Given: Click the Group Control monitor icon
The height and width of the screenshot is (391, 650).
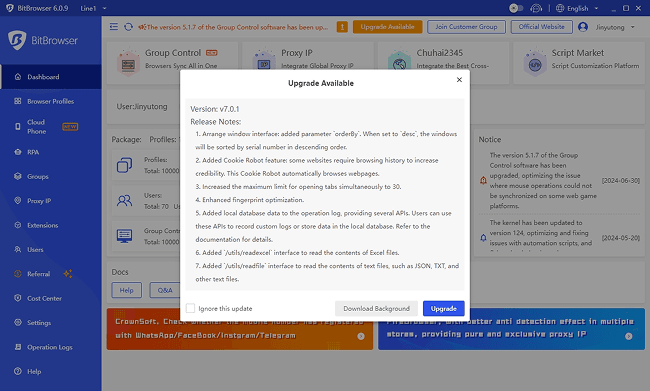Looking at the screenshot, I should click(x=124, y=236).
